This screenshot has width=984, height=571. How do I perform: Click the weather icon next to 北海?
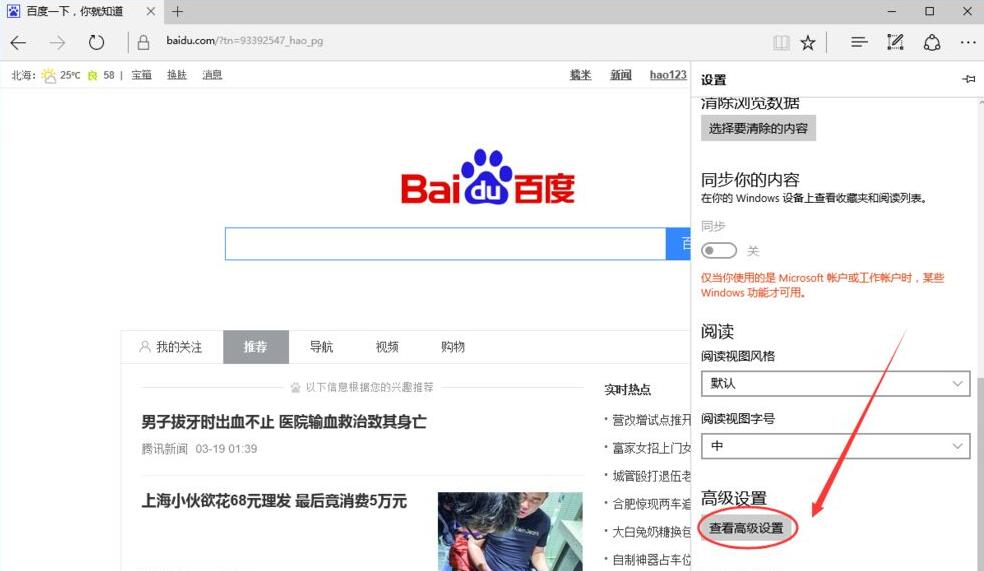click(48, 75)
